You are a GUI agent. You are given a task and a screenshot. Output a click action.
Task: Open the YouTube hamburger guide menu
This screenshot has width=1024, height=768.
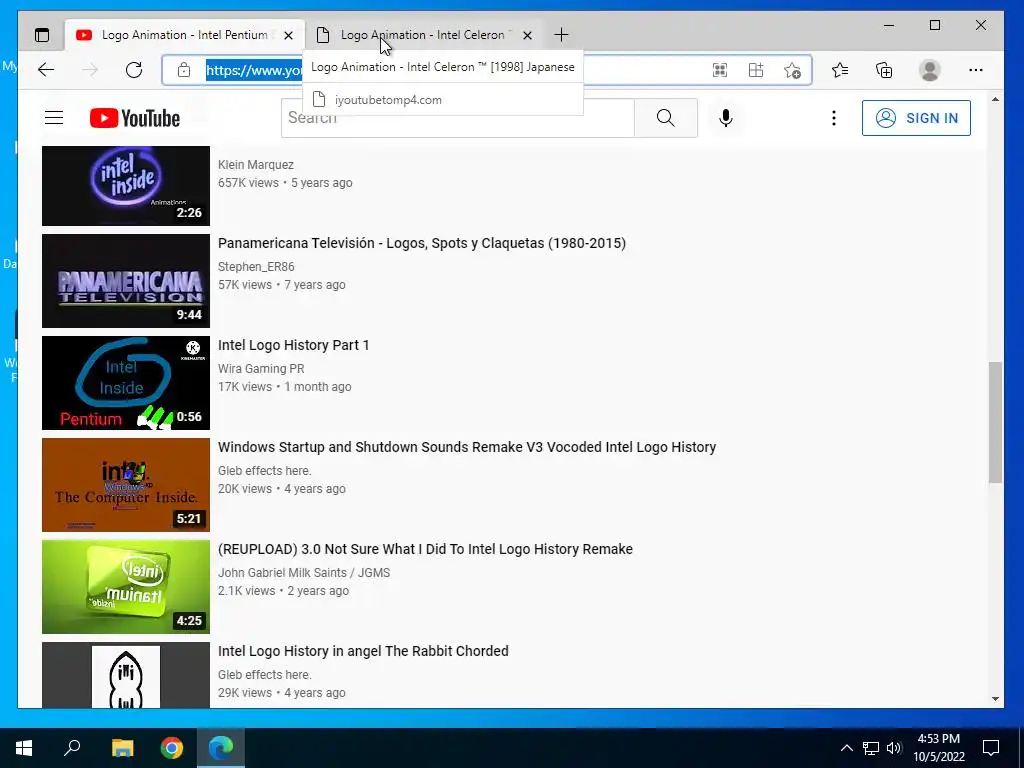tap(54, 118)
